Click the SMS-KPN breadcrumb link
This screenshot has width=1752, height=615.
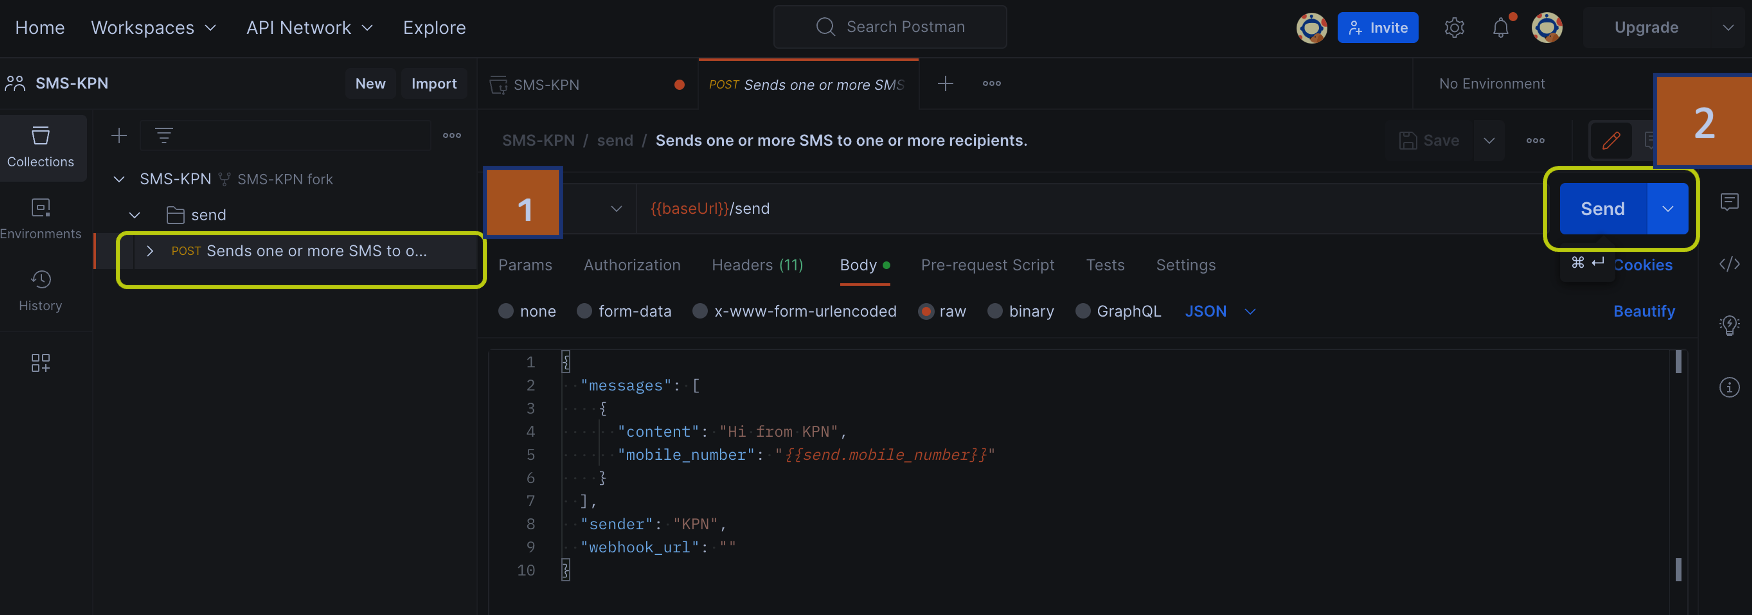click(538, 141)
